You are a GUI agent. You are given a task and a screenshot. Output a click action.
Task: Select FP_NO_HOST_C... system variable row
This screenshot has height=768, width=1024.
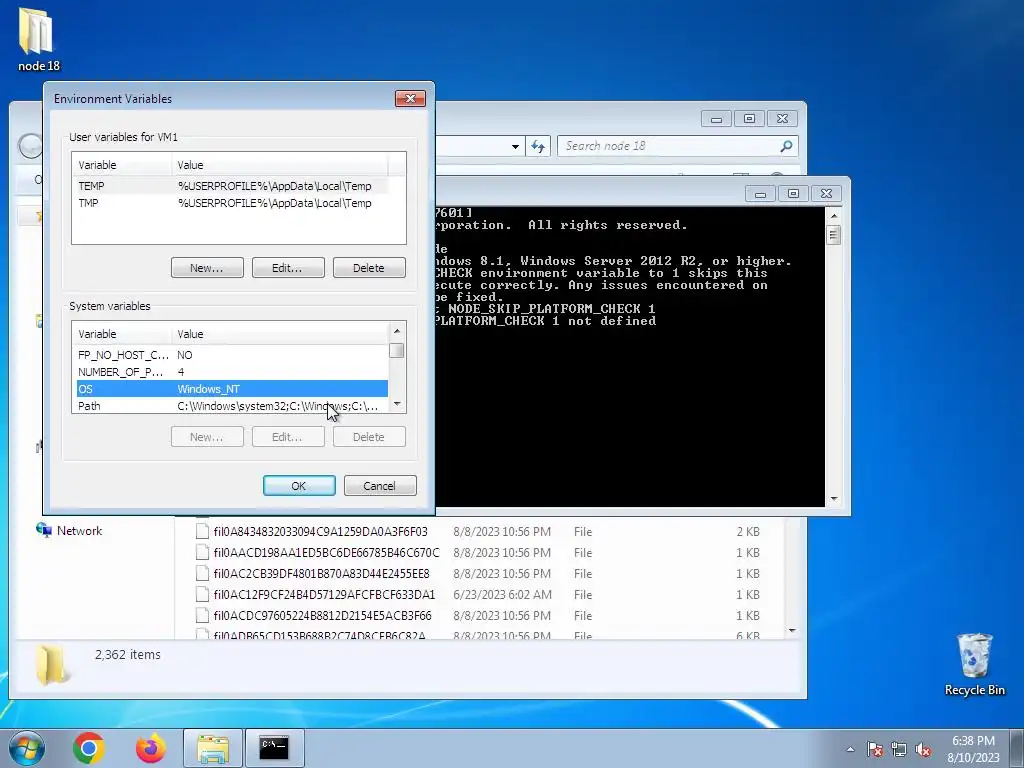click(232, 355)
